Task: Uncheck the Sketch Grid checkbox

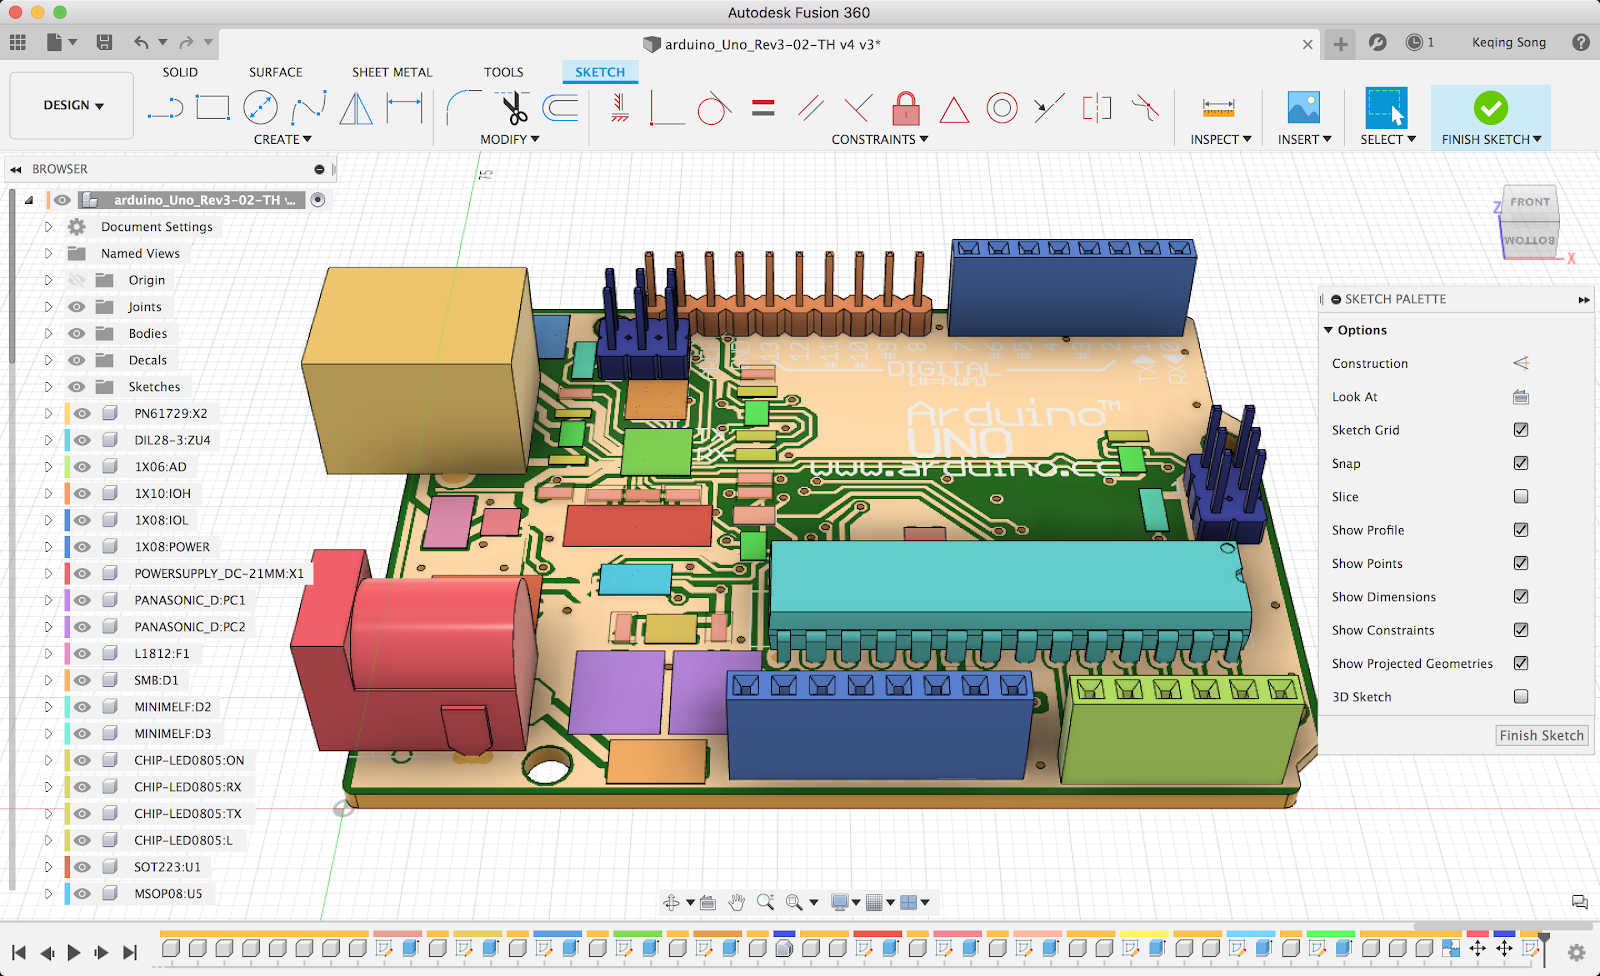Action: [1521, 430]
